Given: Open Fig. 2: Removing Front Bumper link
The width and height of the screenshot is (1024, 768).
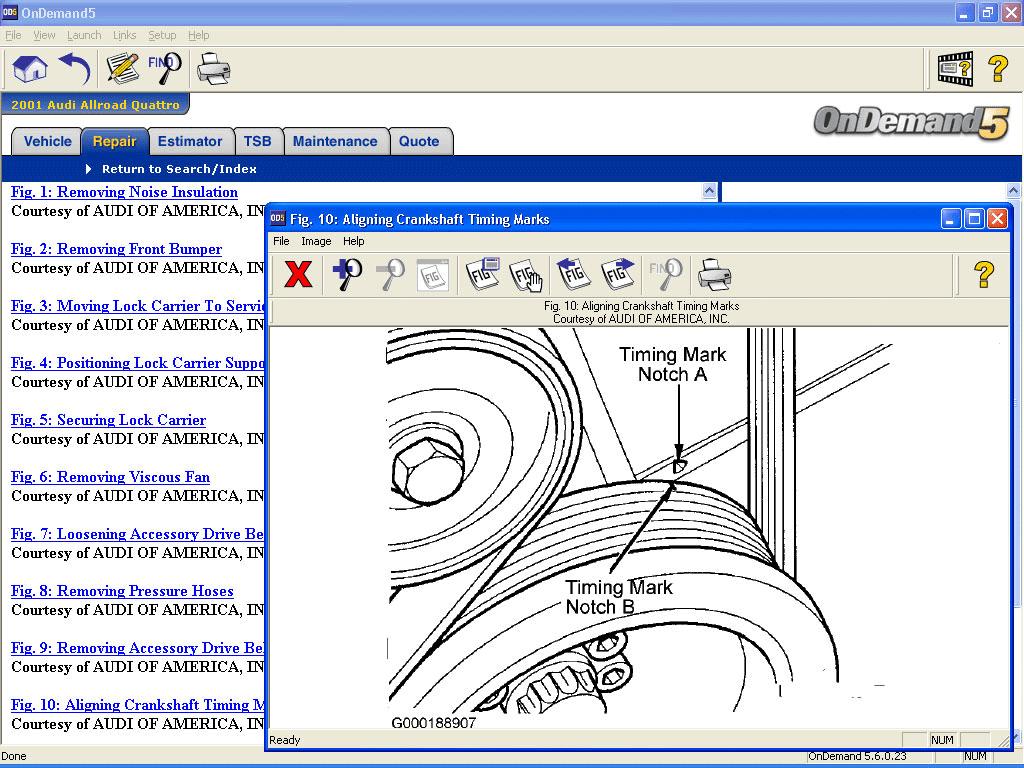Looking at the screenshot, I should pyautogui.click(x=116, y=249).
